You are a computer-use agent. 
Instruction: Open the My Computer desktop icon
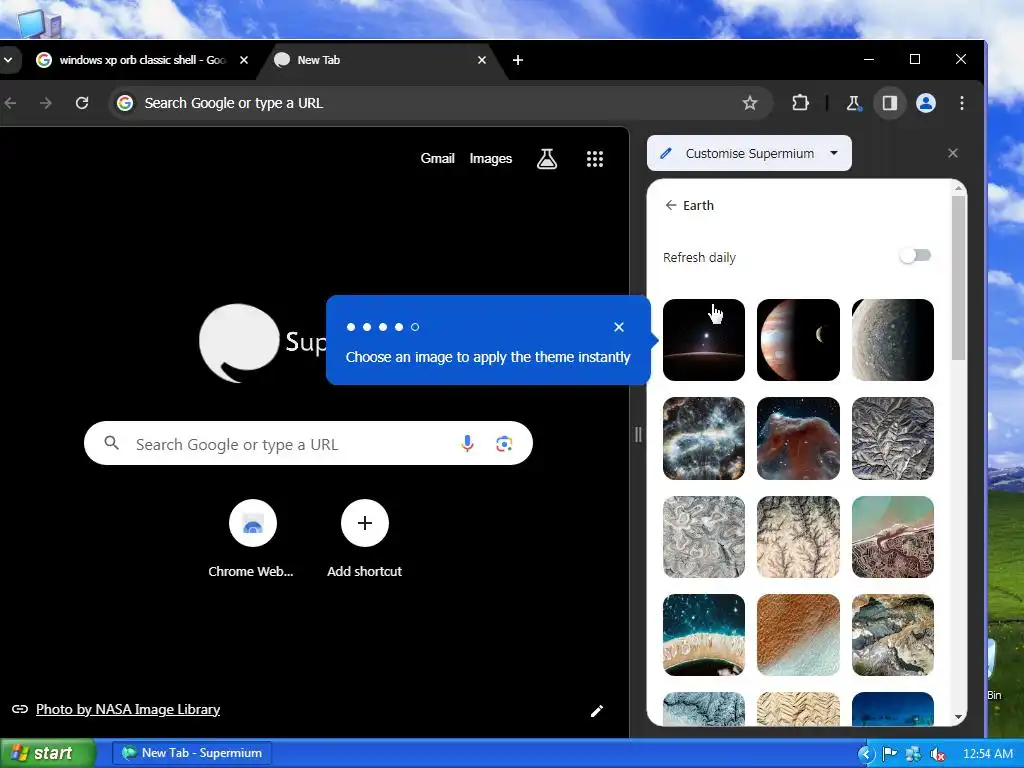[x=39, y=24]
